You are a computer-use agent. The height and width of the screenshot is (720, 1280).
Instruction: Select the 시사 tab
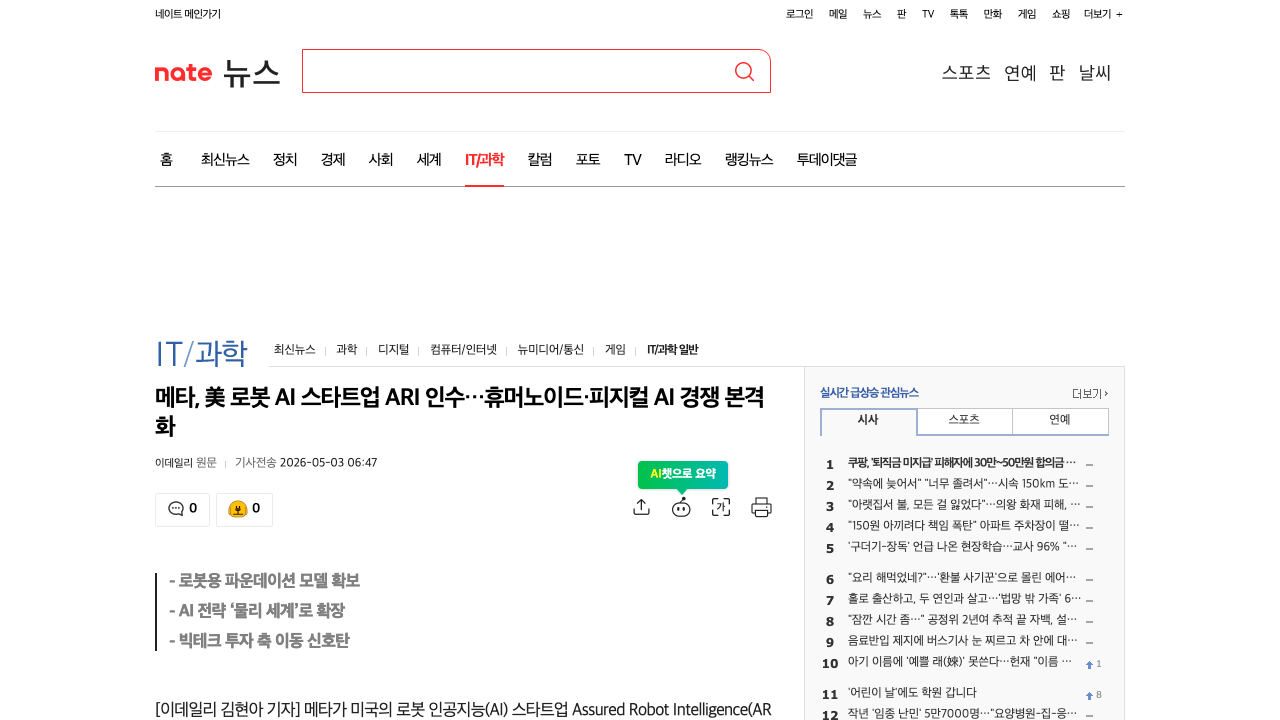(x=868, y=421)
